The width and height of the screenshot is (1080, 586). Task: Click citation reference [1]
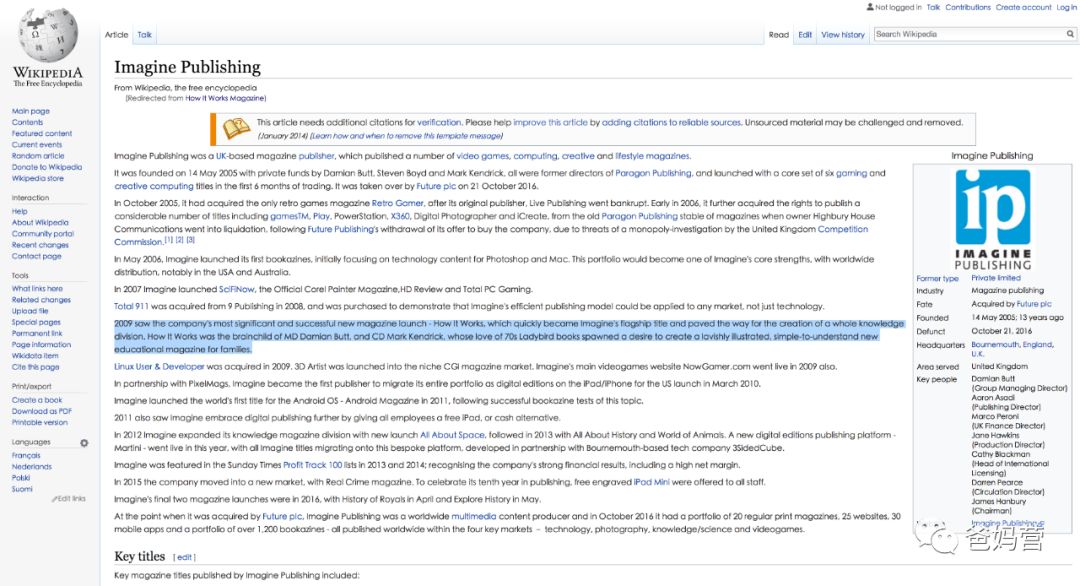point(169,240)
